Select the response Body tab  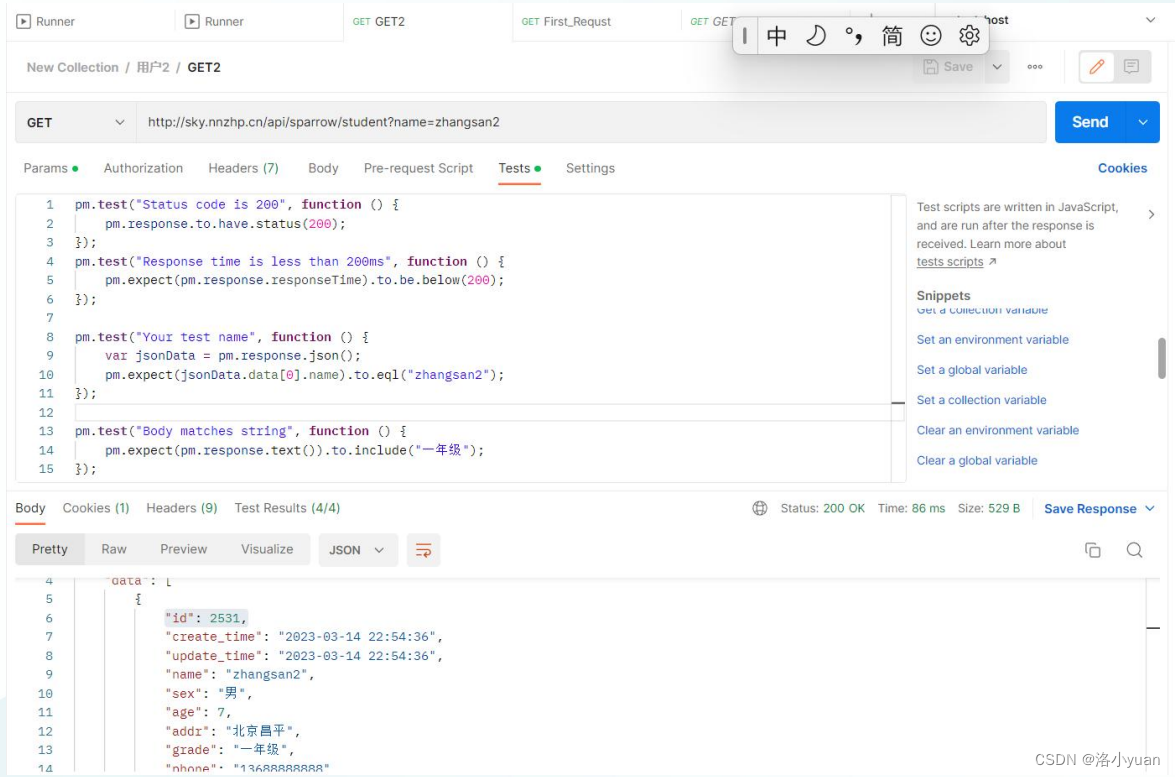[x=30, y=508]
